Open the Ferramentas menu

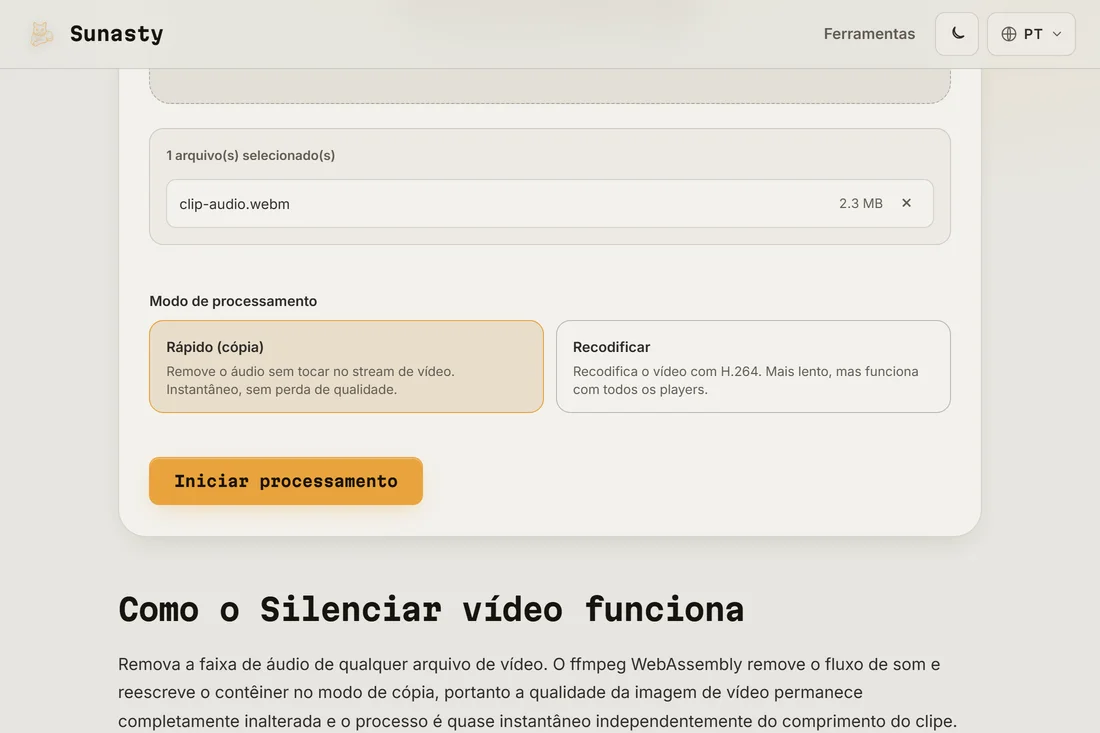coord(868,34)
